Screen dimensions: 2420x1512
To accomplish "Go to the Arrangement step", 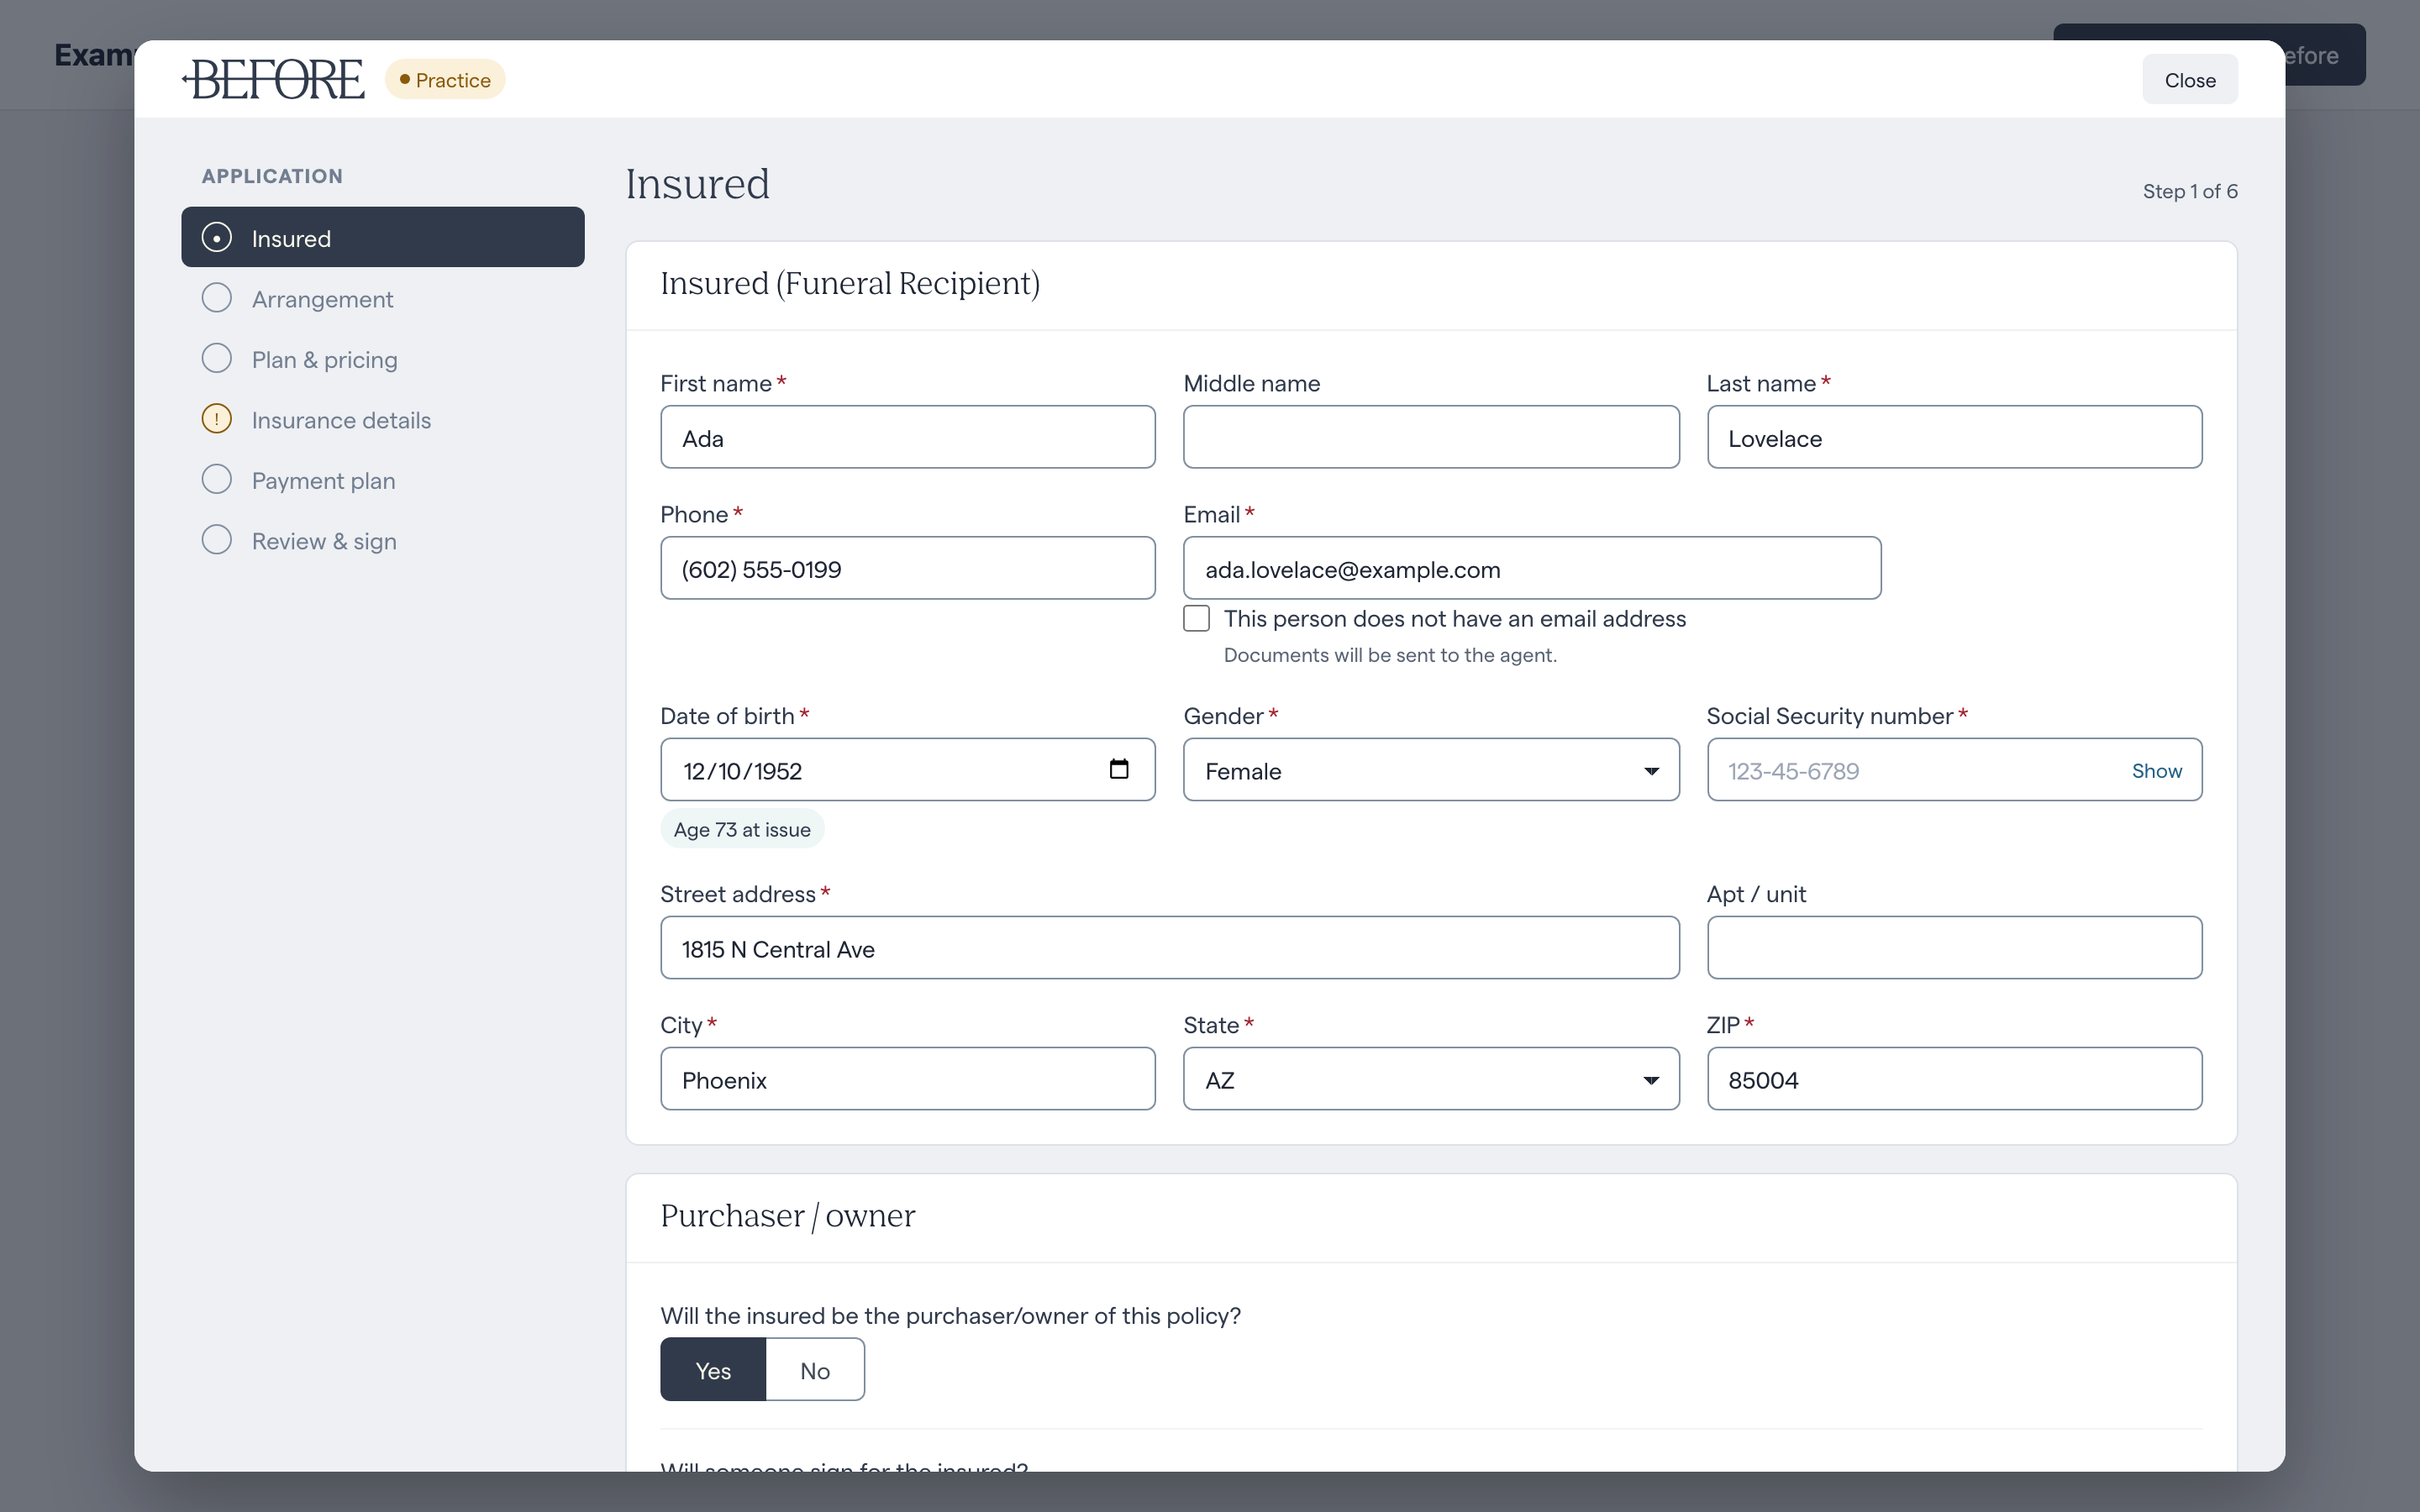I will [383, 298].
